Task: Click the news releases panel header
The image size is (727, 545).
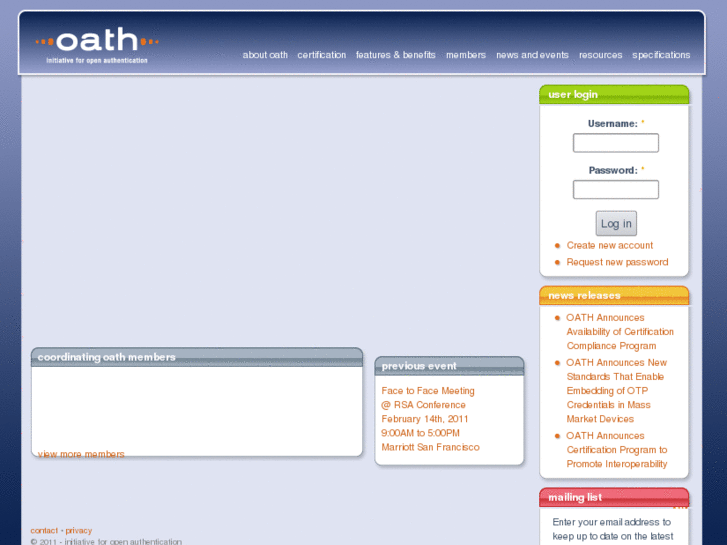Action: (614, 295)
